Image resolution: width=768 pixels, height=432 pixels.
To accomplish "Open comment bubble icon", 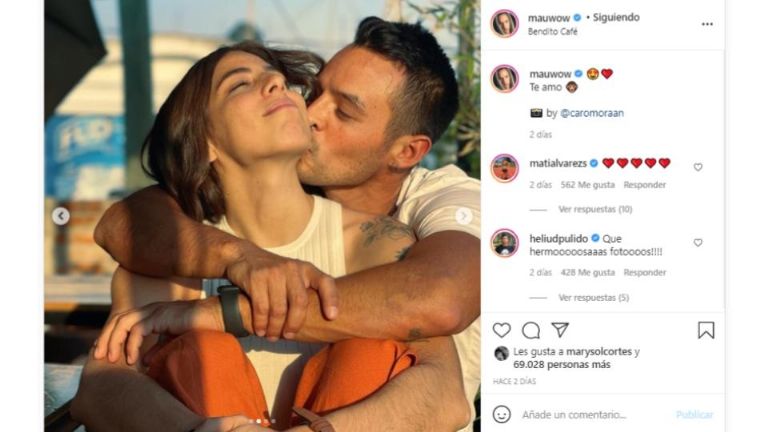I will click(x=530, y=330).
